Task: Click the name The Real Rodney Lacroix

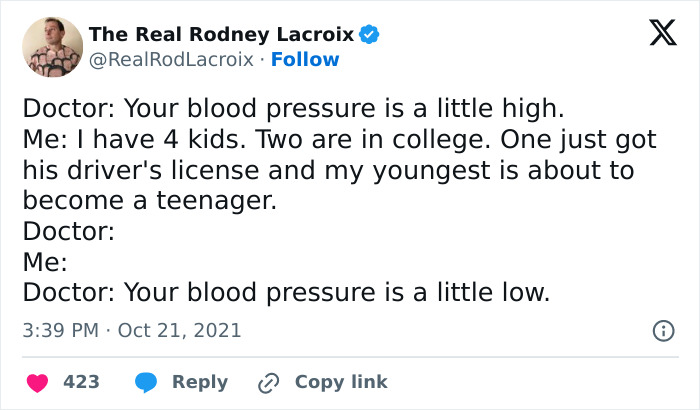Action: tap(221, 35)
